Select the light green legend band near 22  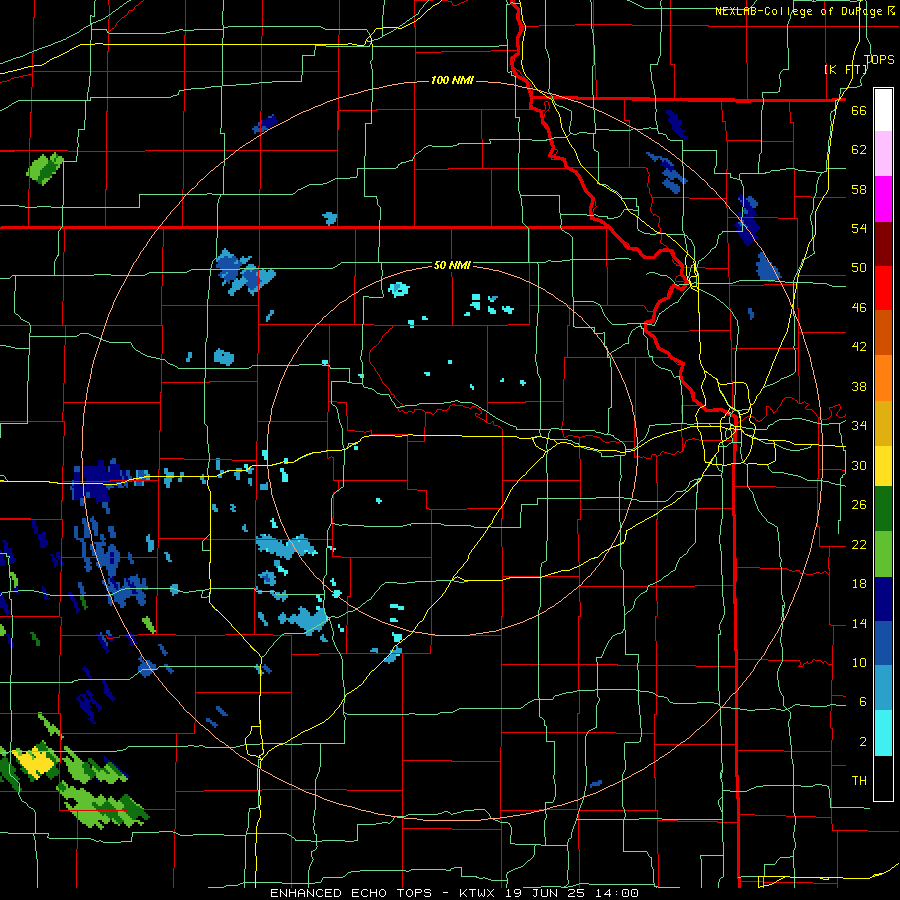[x=883, y=554]
